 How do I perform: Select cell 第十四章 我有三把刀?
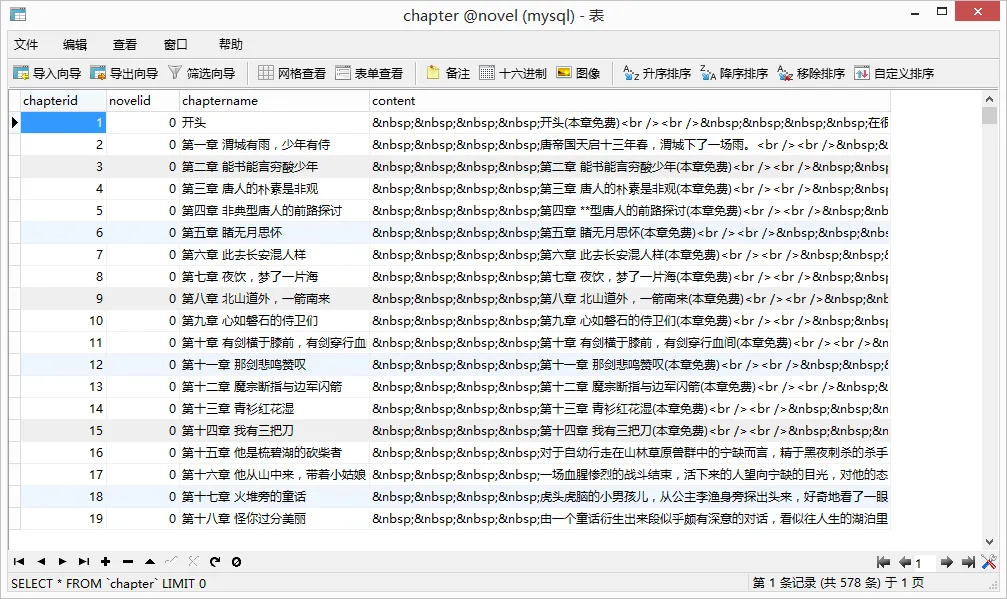tap(274, 430)
